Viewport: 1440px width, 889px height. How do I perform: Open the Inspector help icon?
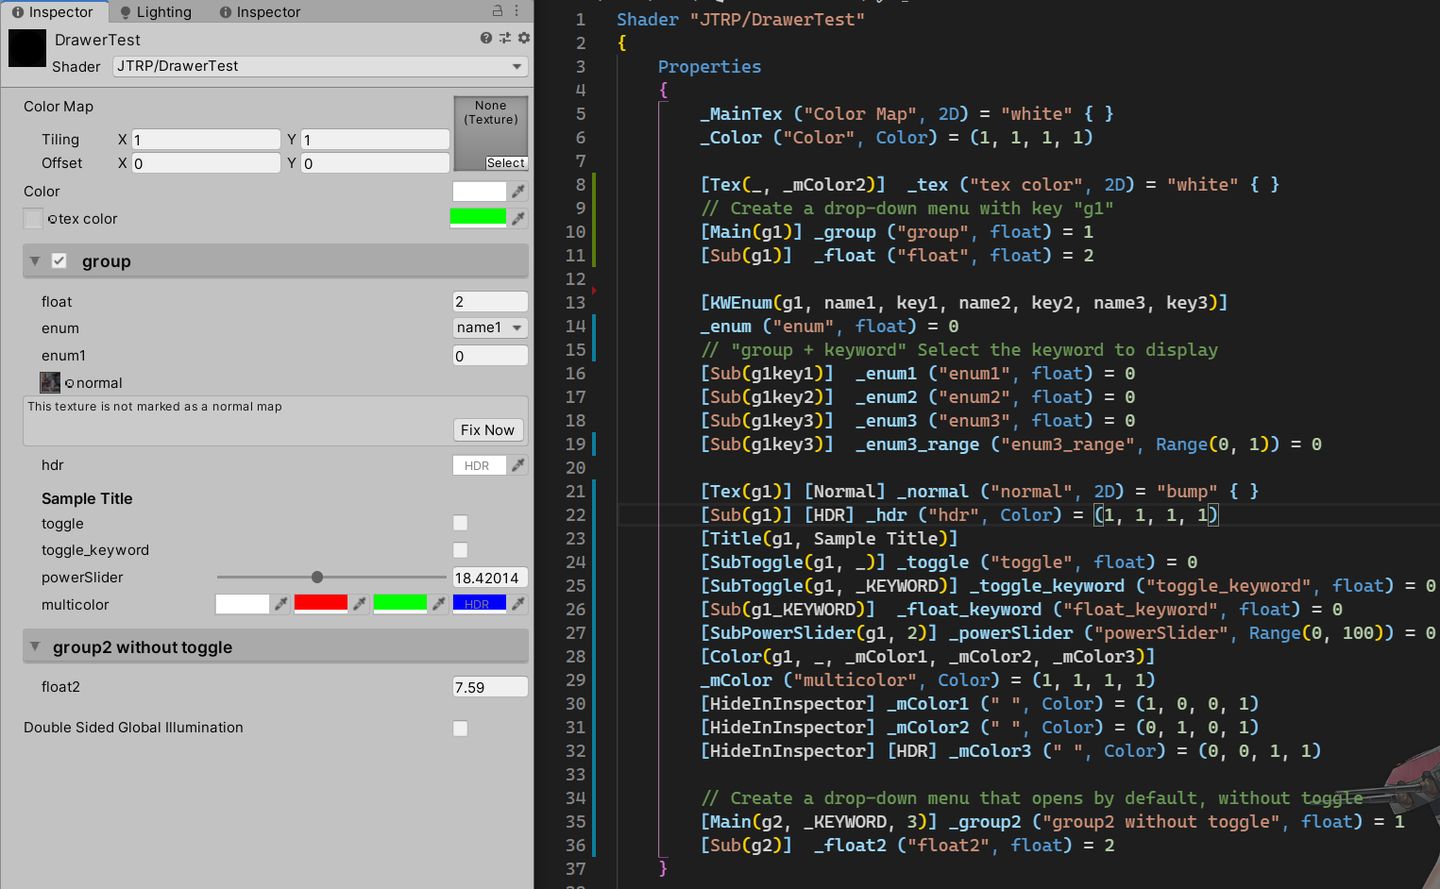(x=486, y=38)
